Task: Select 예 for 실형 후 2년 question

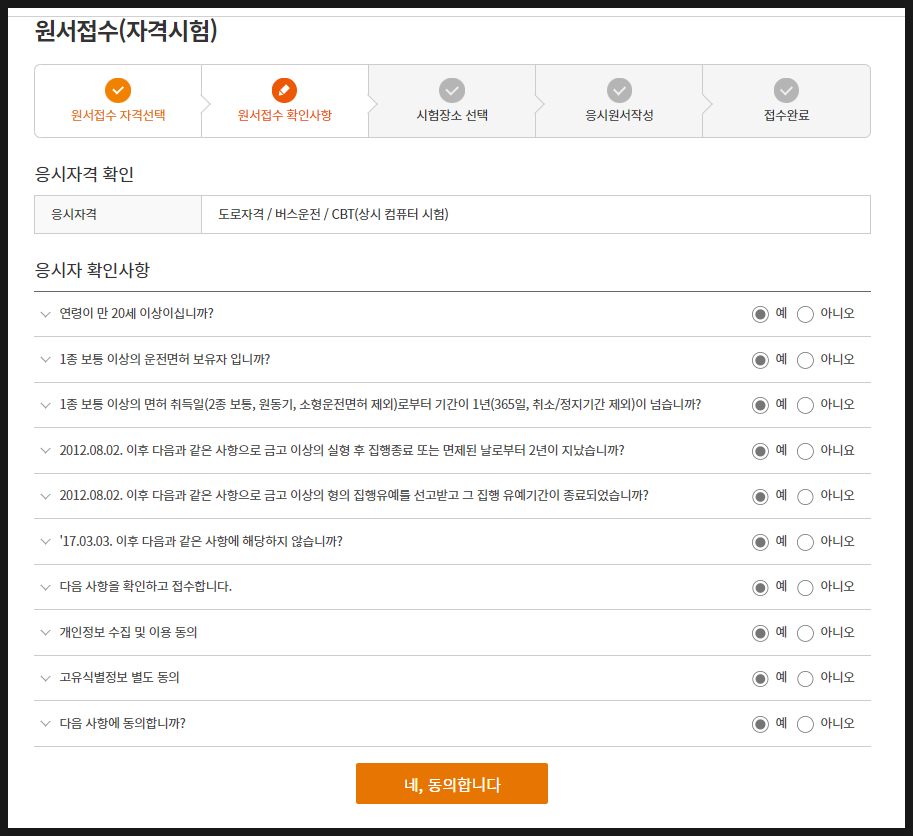Action: point(760,451)
